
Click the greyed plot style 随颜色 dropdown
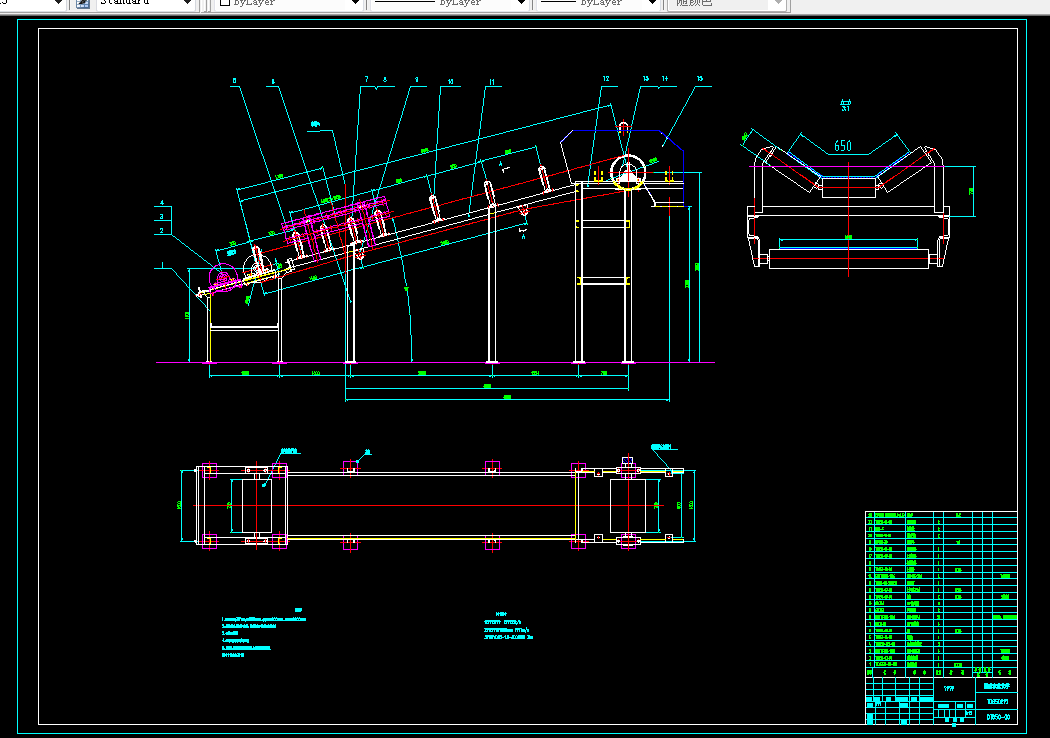point(726,4)
